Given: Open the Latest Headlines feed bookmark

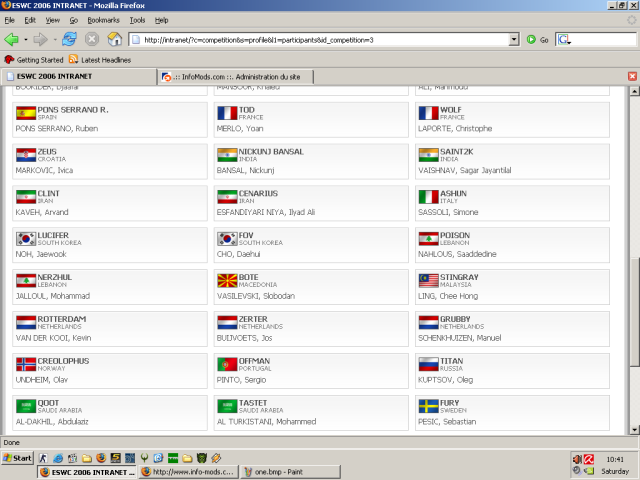Looking at the screenshot, I should (100, 60).
